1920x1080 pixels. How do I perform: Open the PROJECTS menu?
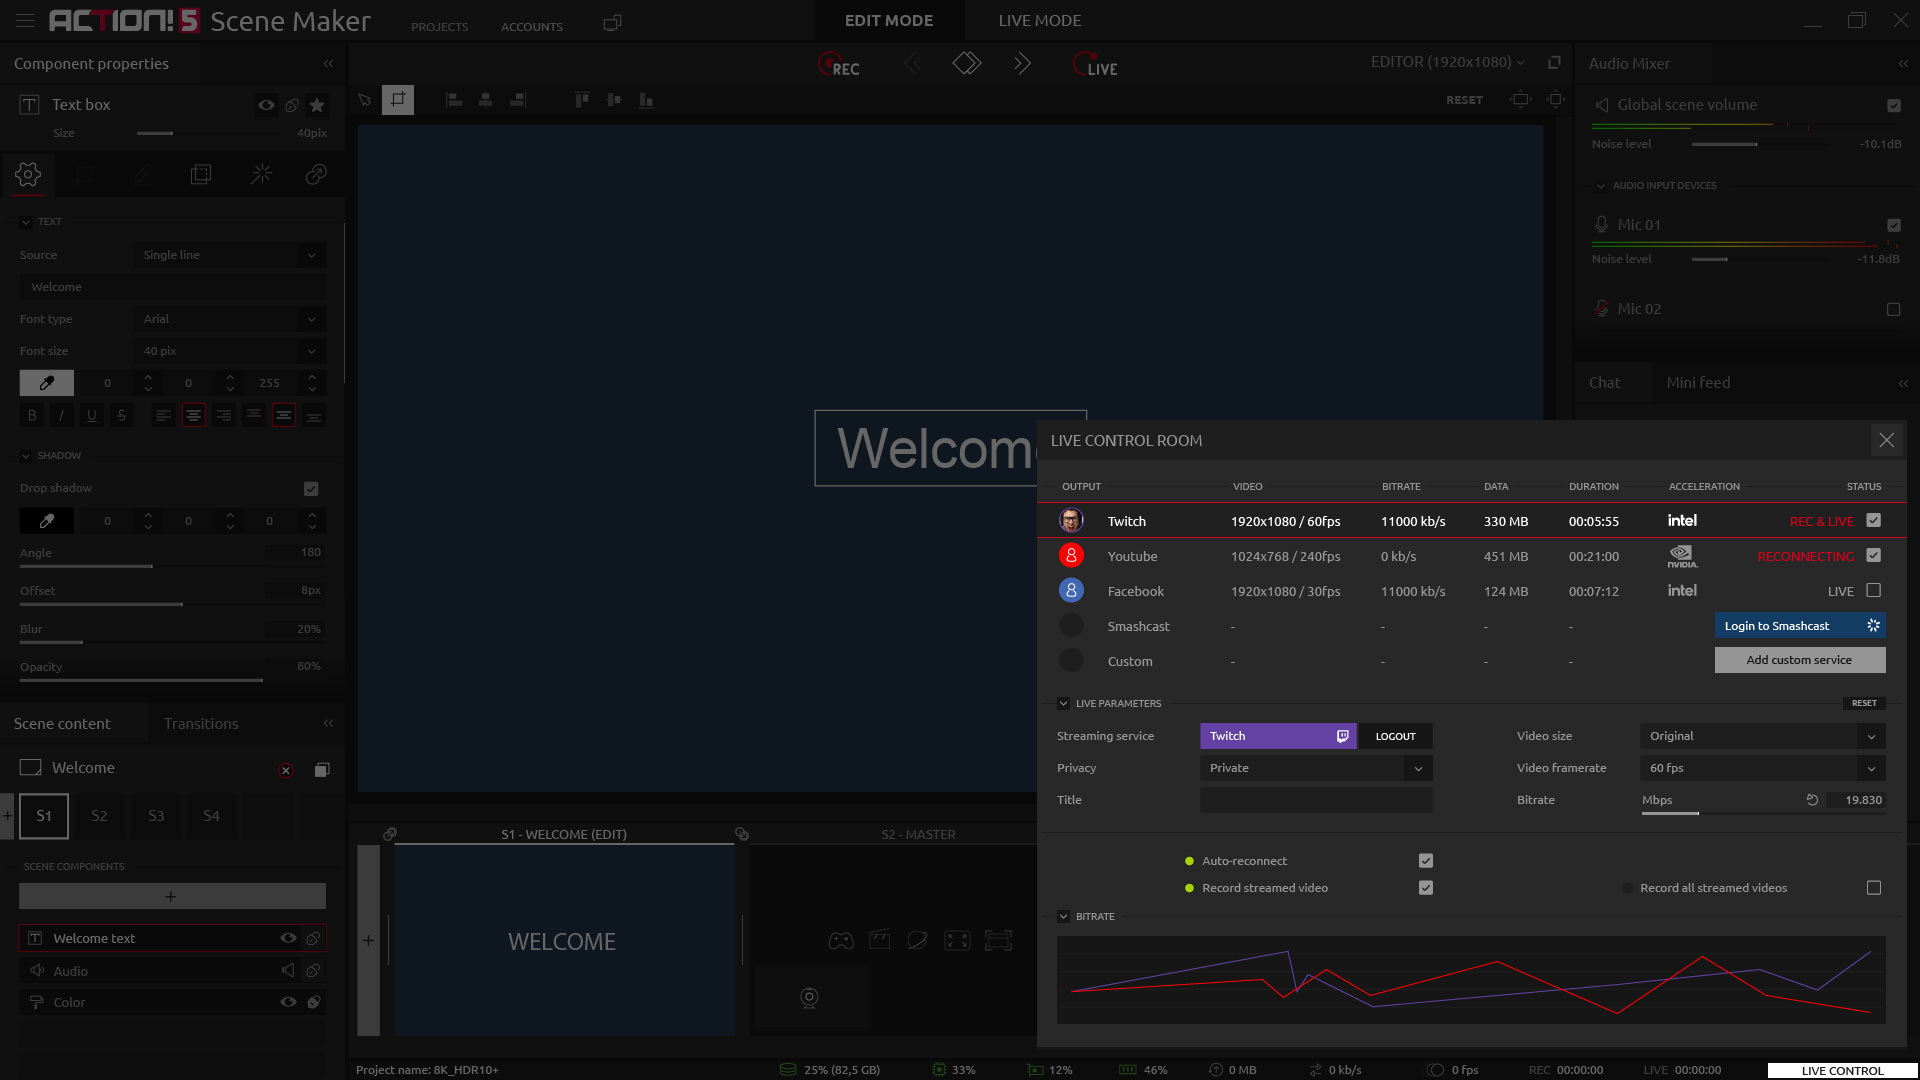coord(439,27)
